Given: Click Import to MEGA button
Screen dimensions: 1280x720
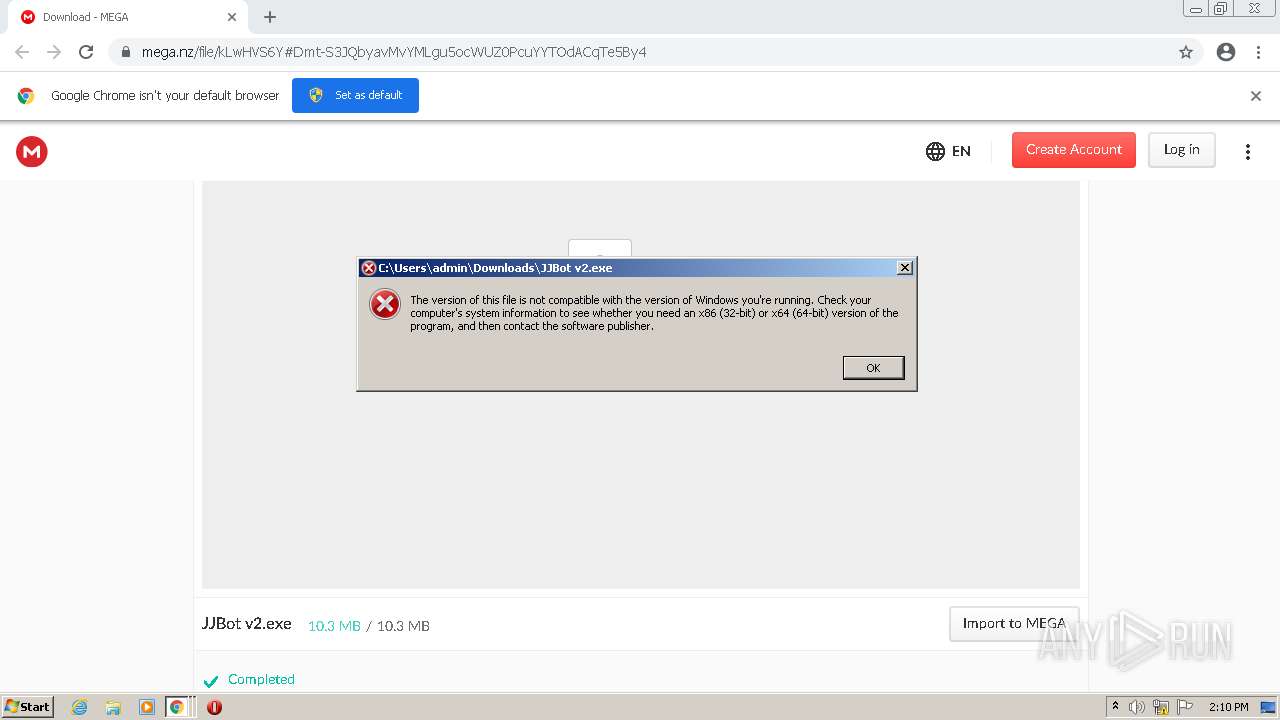Looking at the screenshot, I should pyautogui.click(x=1014, y=623).
